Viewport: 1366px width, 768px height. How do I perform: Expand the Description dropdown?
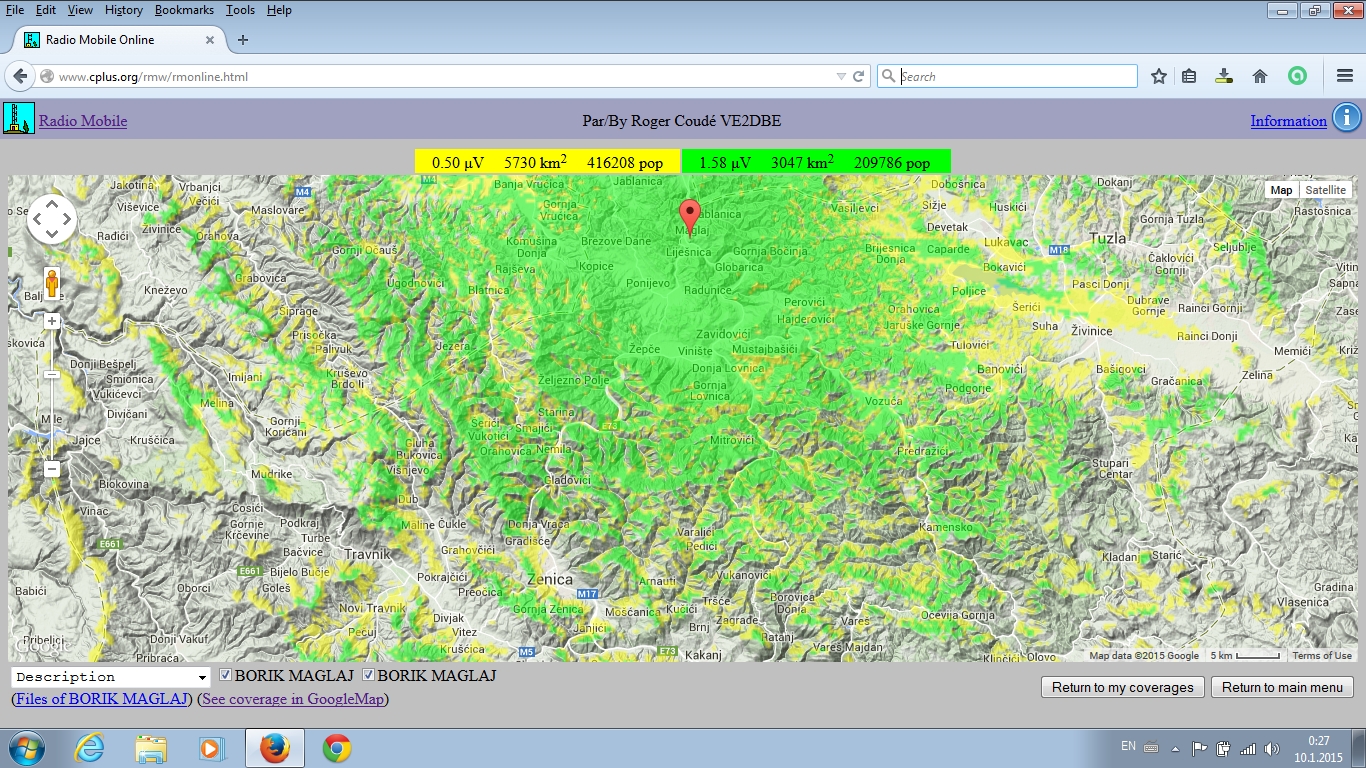pos(110,677)
